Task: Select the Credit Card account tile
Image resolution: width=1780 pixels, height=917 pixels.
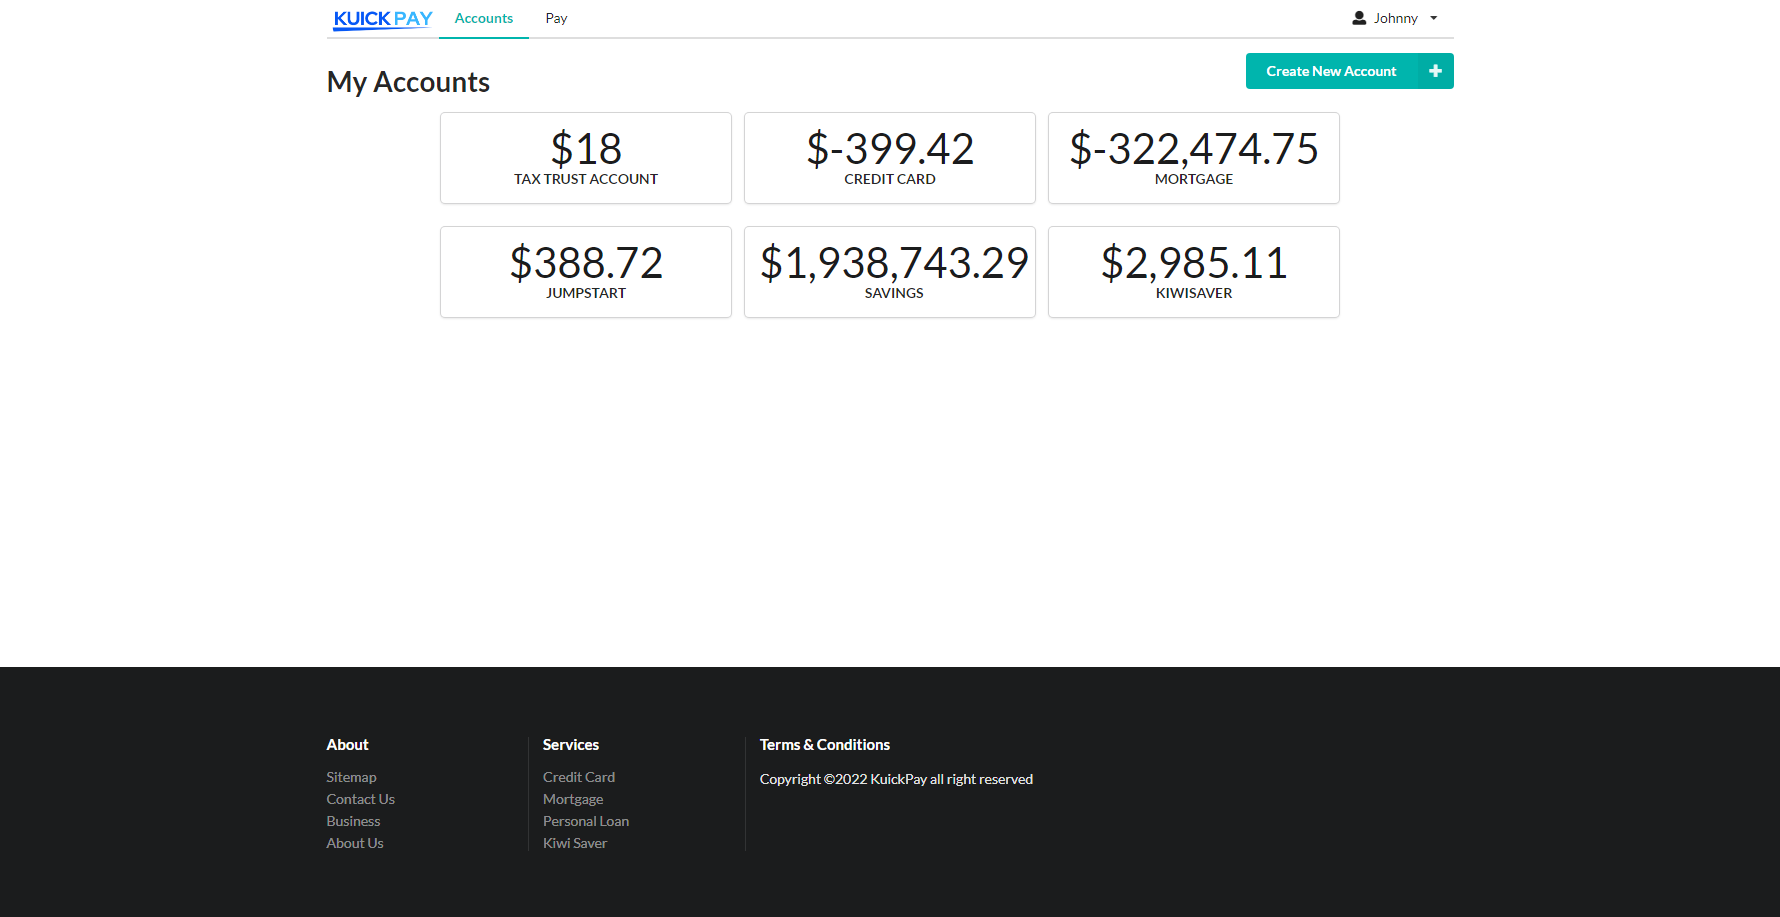Action: point(889,158)
